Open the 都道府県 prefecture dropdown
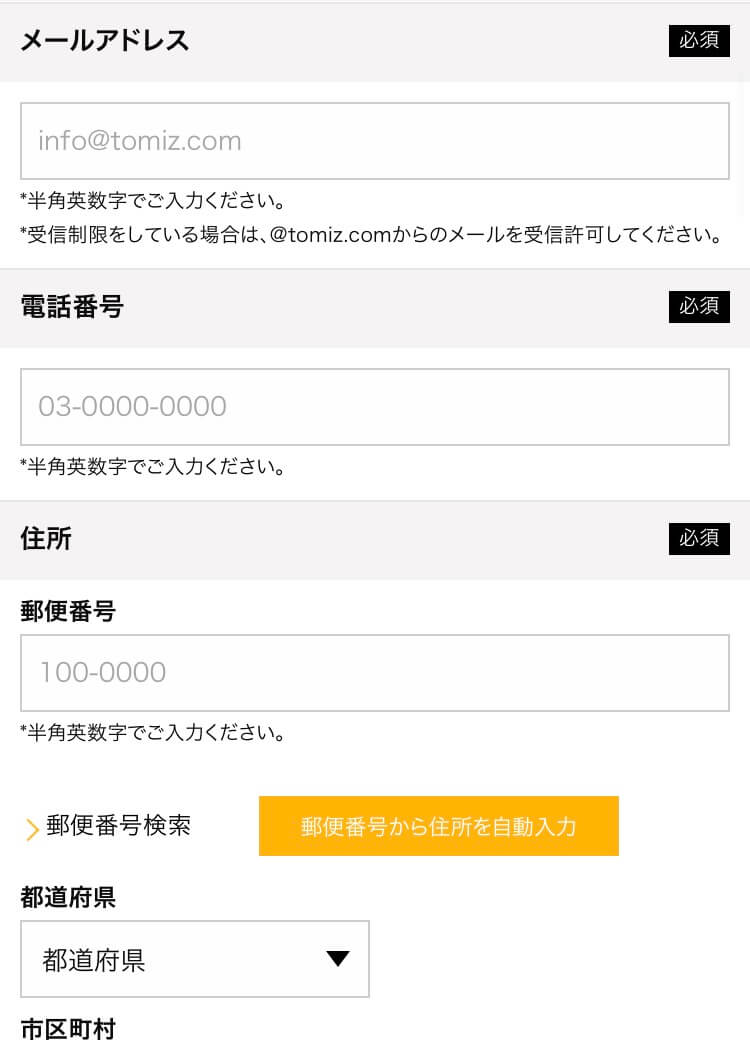Viewport: 750px width, 1048px height. (195, 959)
